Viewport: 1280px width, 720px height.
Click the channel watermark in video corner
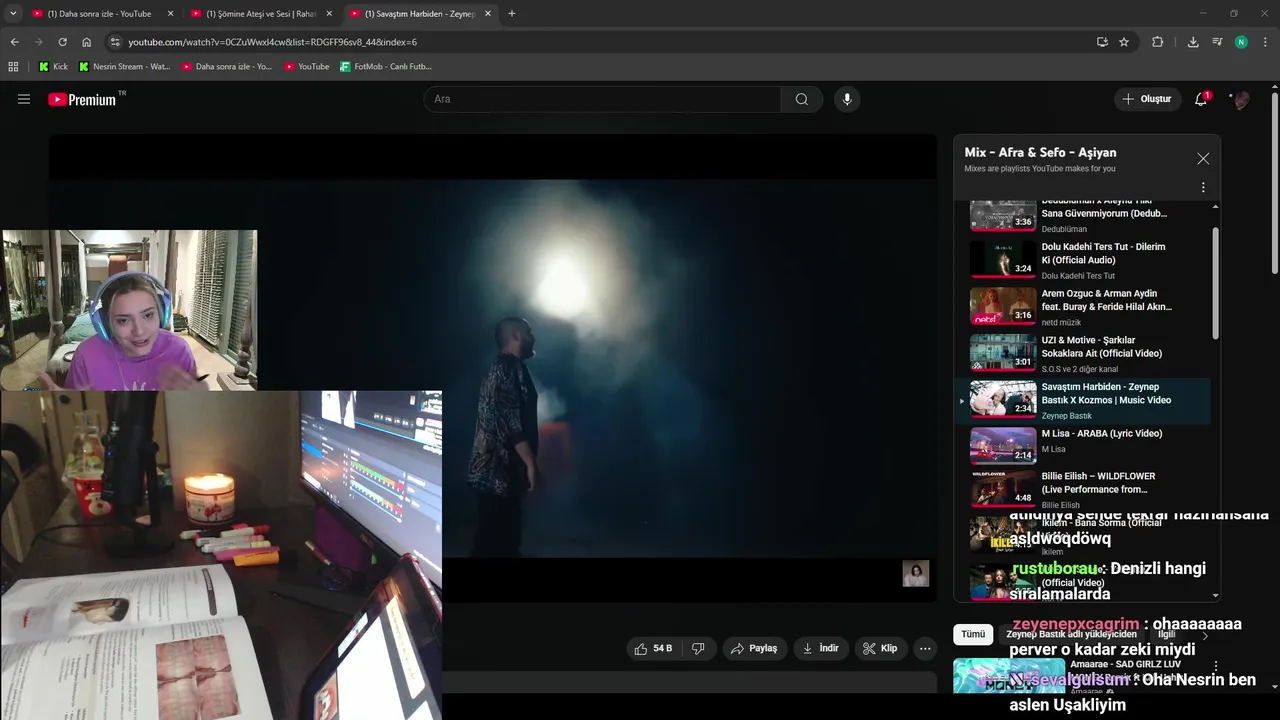coord(915,573)
